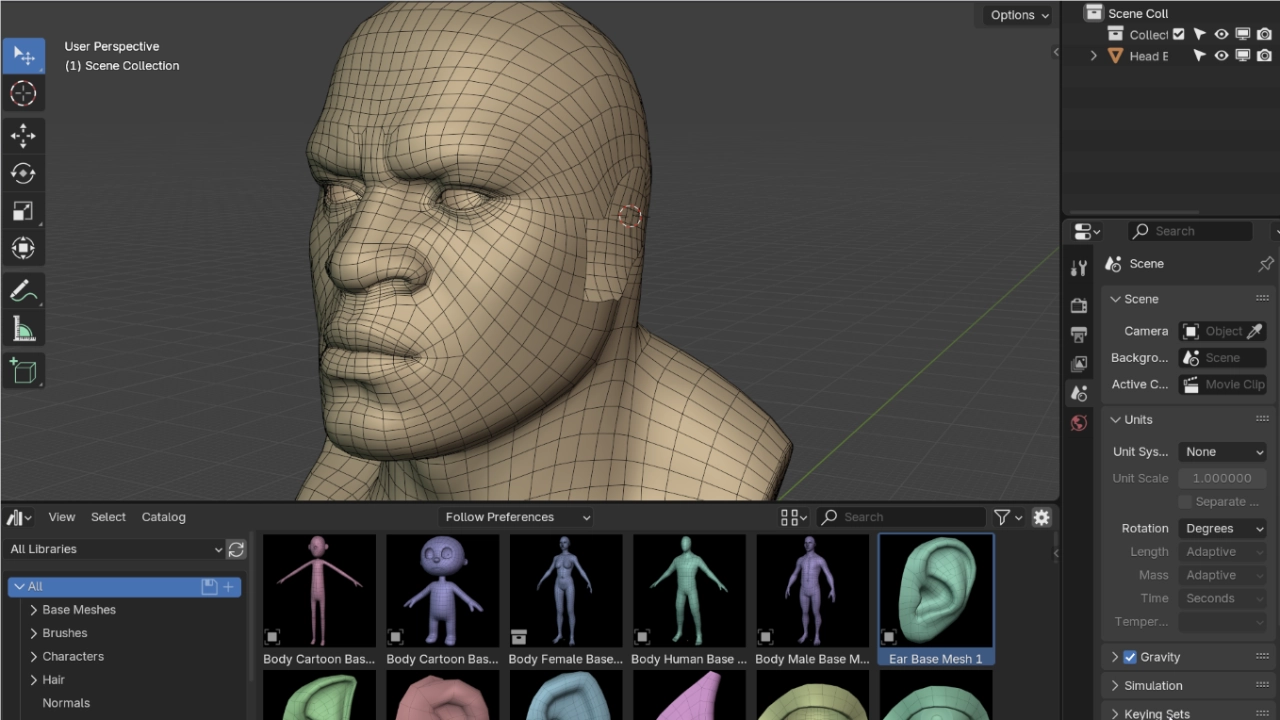Open the asset browser editor type menu
The width and height of the screenshot is (1280, 720).
[20, 517]
